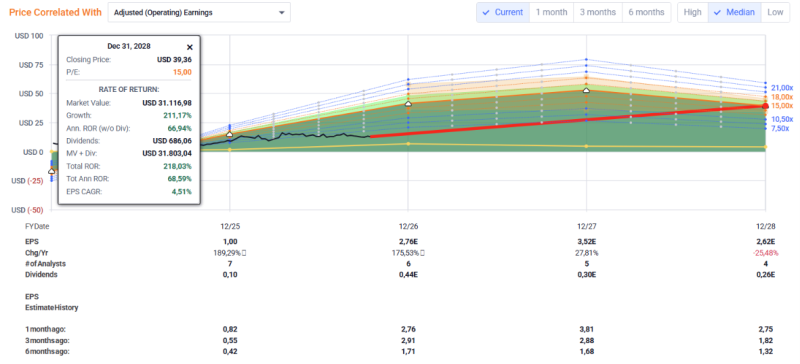Viewport: 800px width, 364px height.
Task: Click the white triangle marker at 12/25
Action: tap(230, 134)
